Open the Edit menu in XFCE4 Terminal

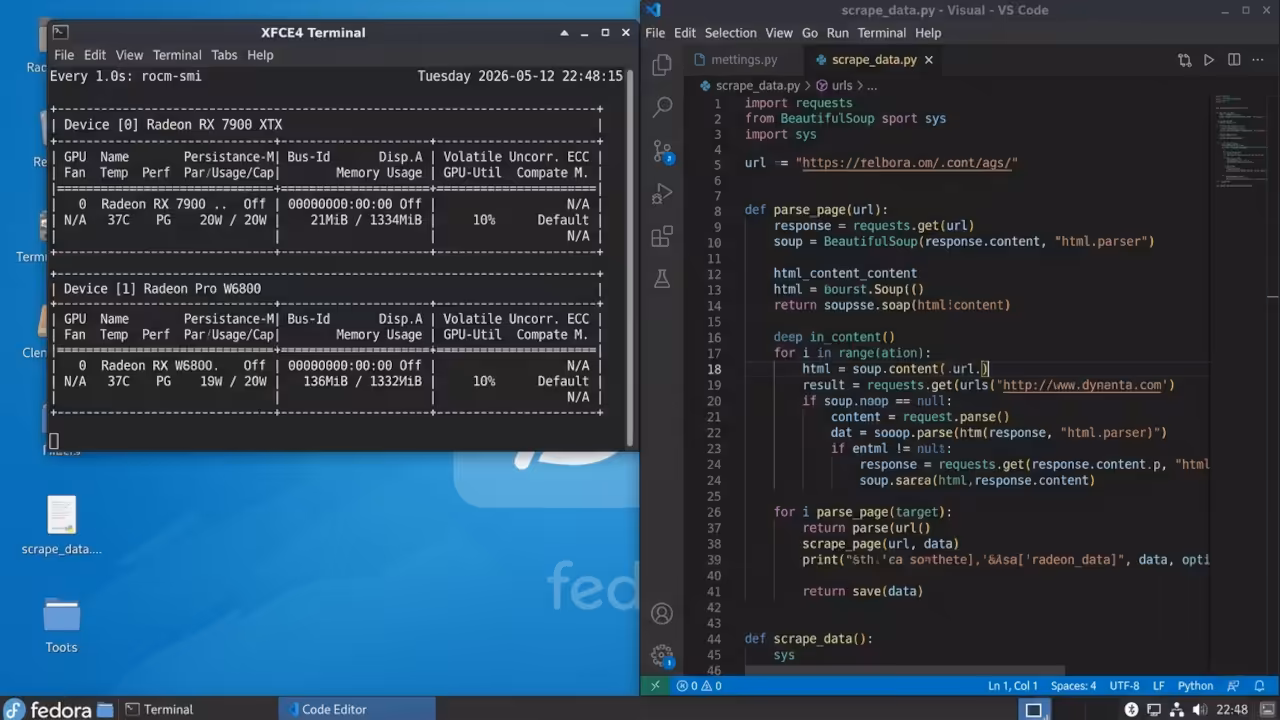(95, 55)
